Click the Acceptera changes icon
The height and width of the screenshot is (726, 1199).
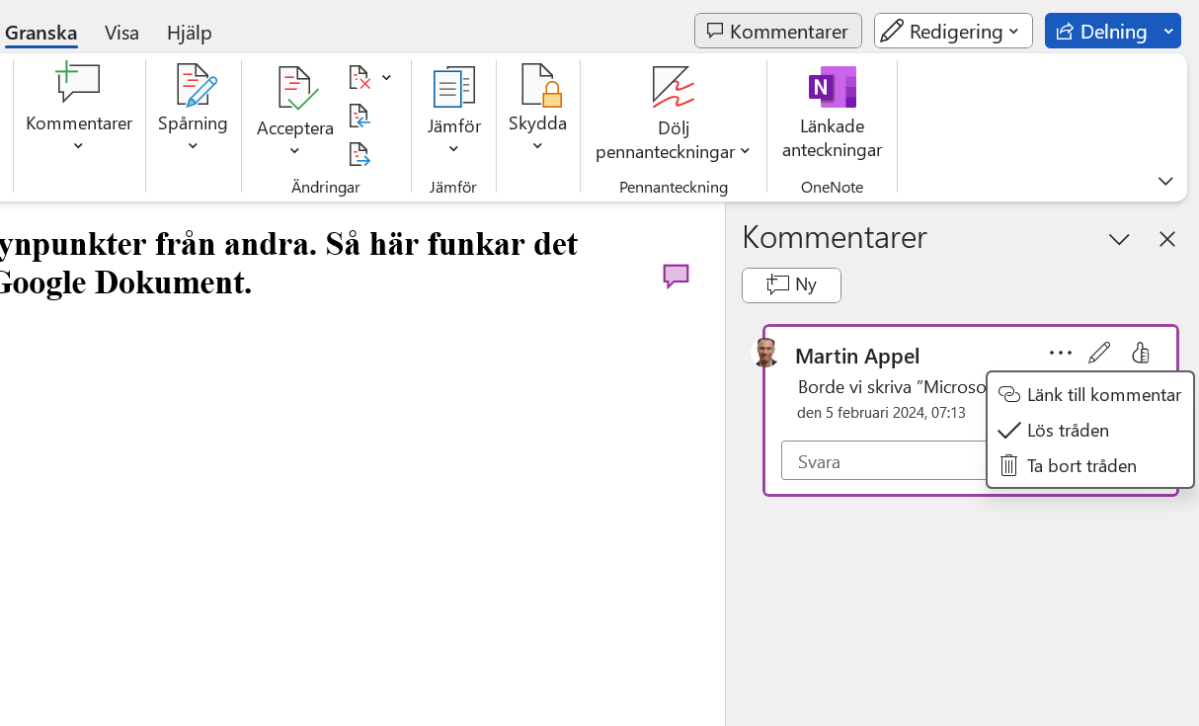(295, 90)
